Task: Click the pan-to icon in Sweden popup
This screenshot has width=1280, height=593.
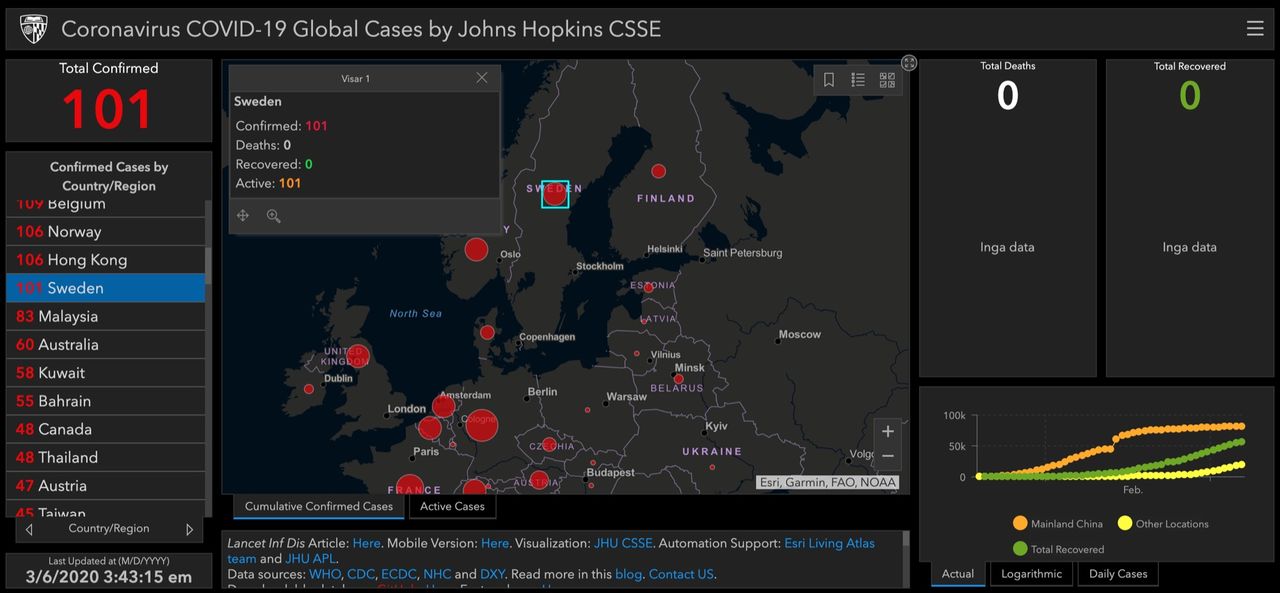Action: (243, 215)
